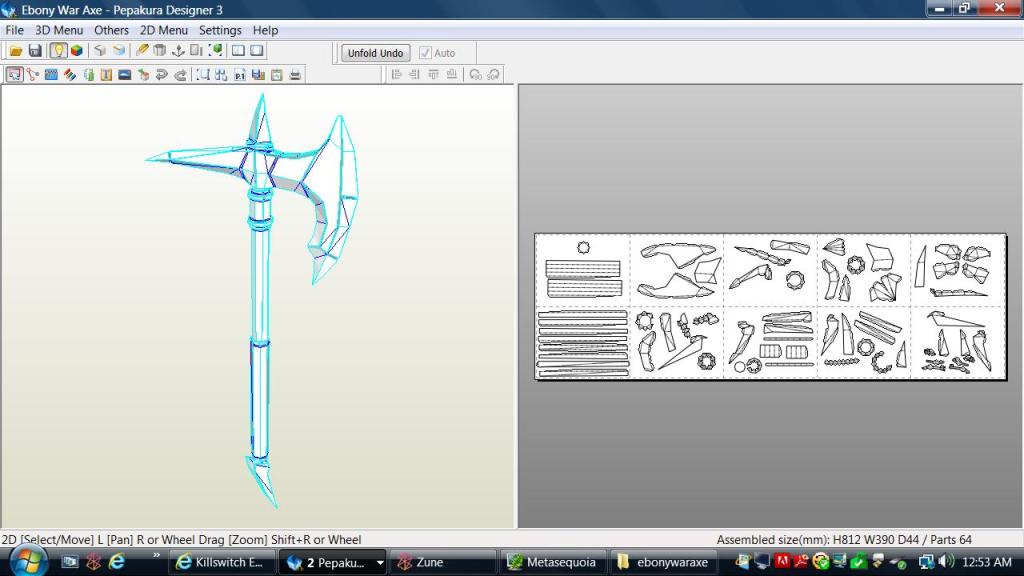Click the P.1 page number icon
Screen dimensions: 1024x576
coord(240,75)
